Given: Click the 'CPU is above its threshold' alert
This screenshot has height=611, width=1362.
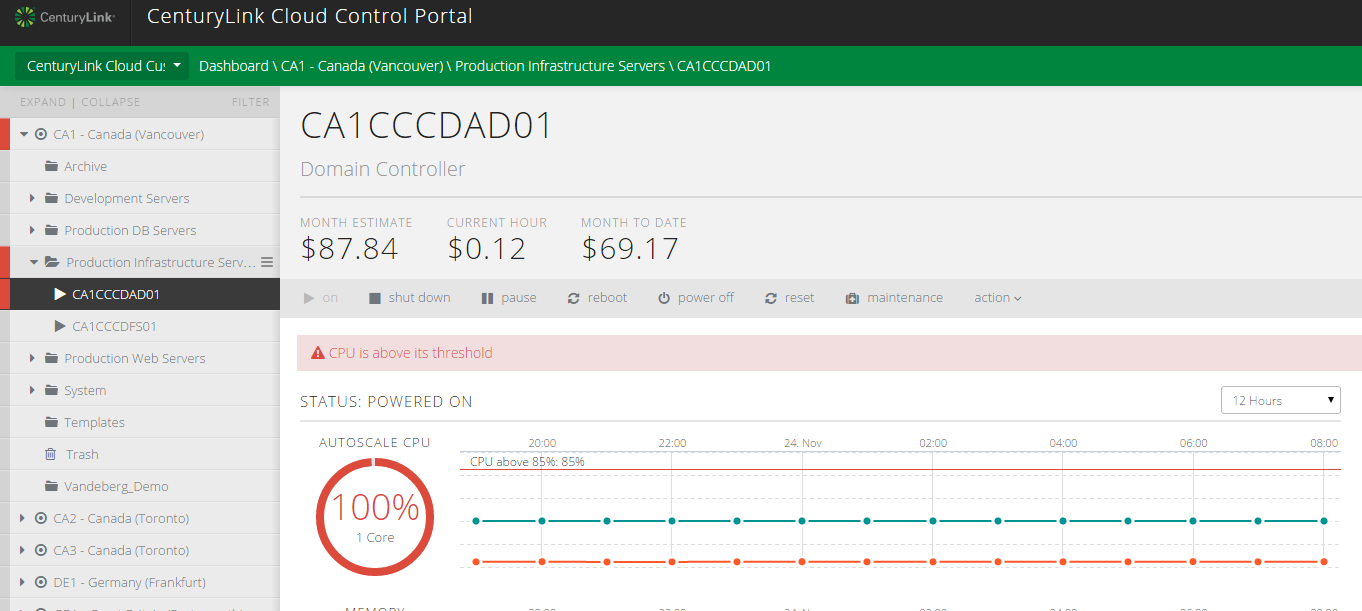Looking at the screenshot, I should click(829, 353).
